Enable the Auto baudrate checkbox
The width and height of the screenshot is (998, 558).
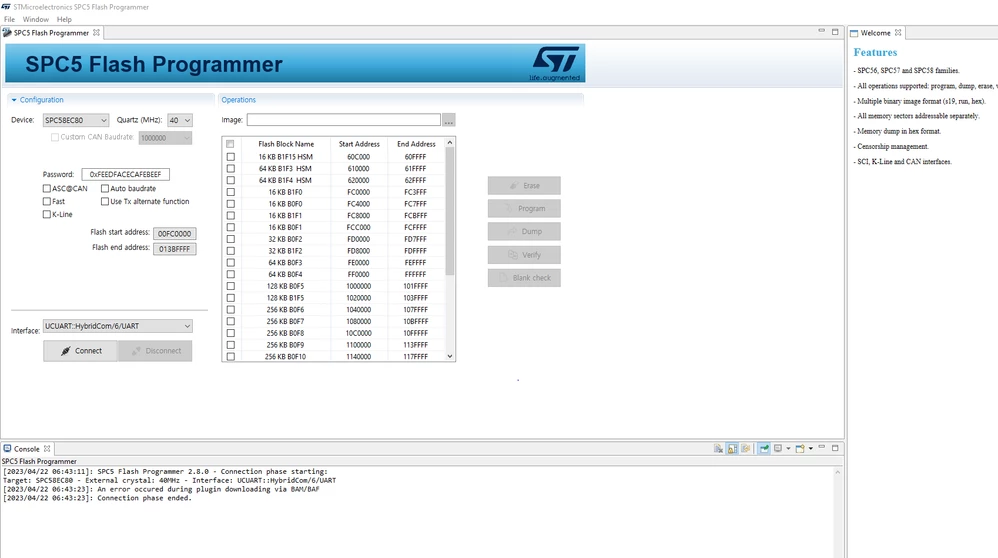[x=104, y=188]
